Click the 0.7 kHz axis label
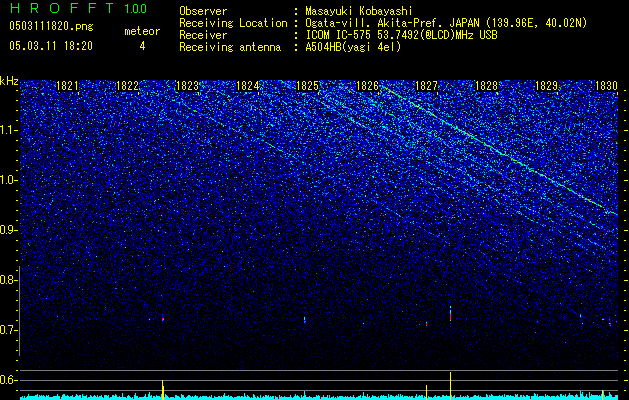The width and height of the screenshot is (629, 400). (9, 330)
